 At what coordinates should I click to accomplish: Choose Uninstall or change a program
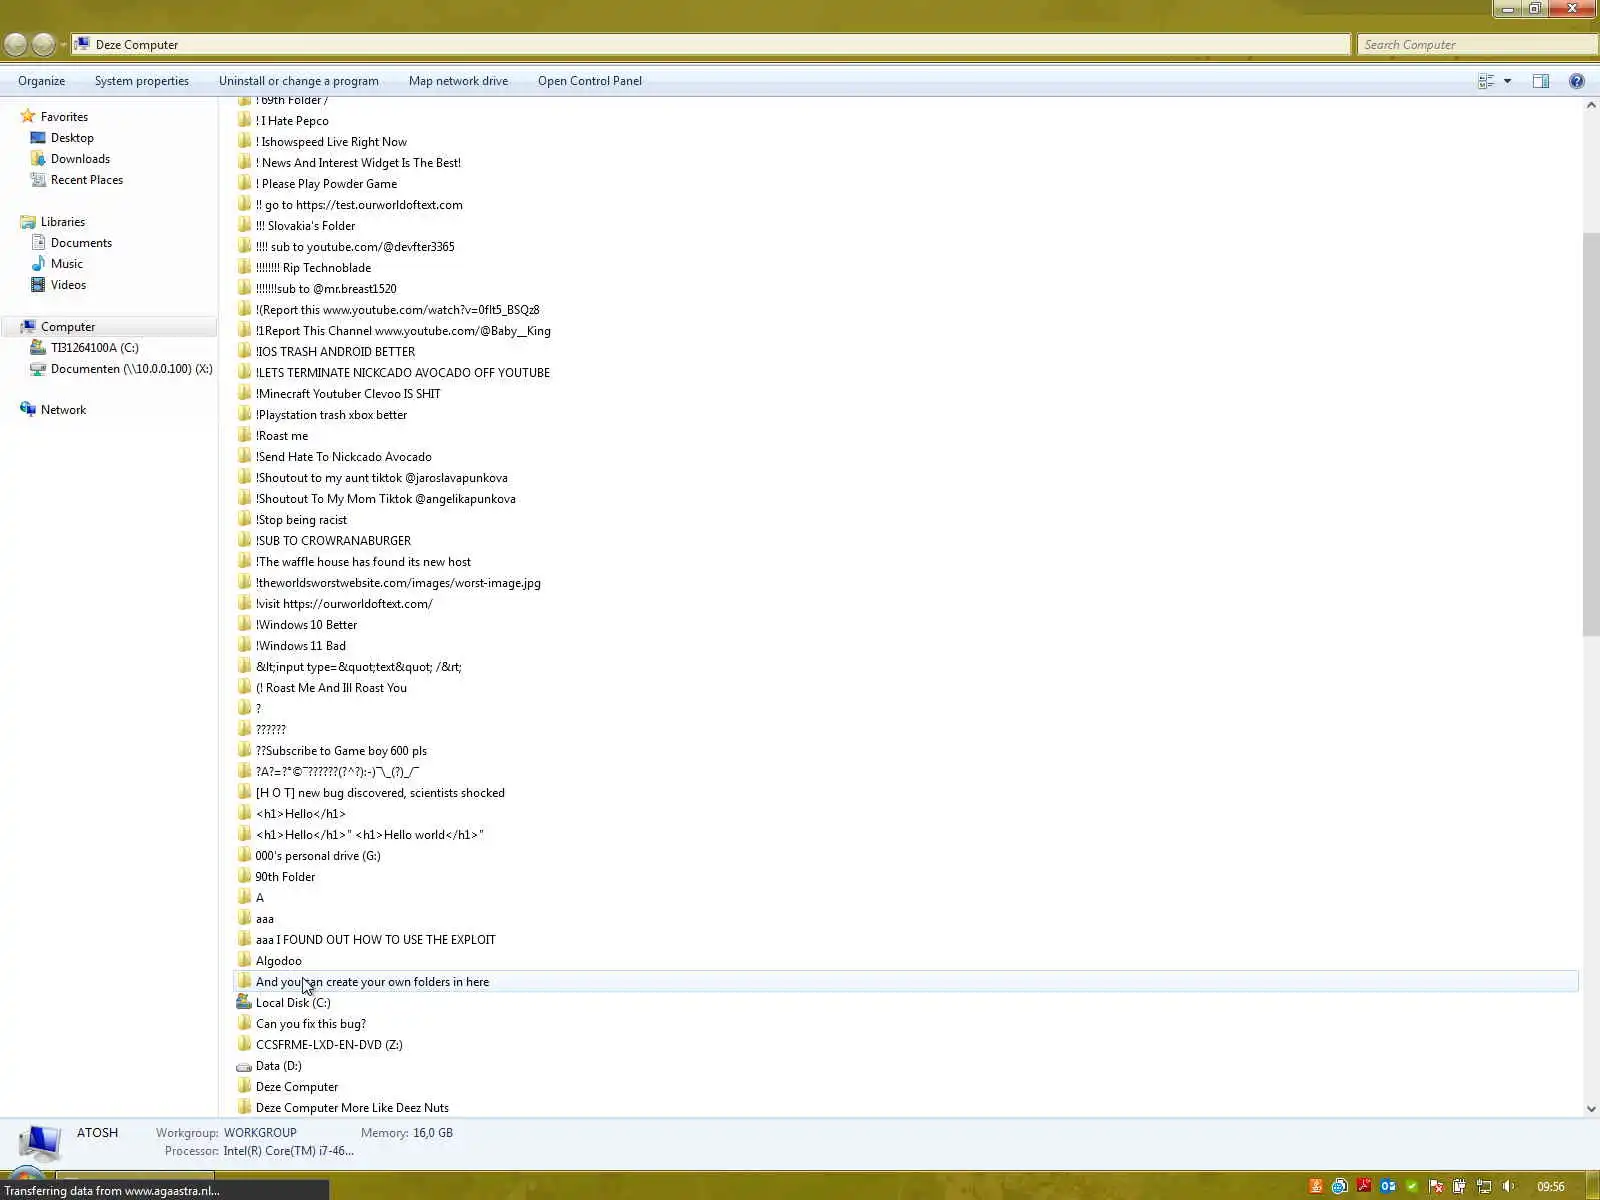299,81
